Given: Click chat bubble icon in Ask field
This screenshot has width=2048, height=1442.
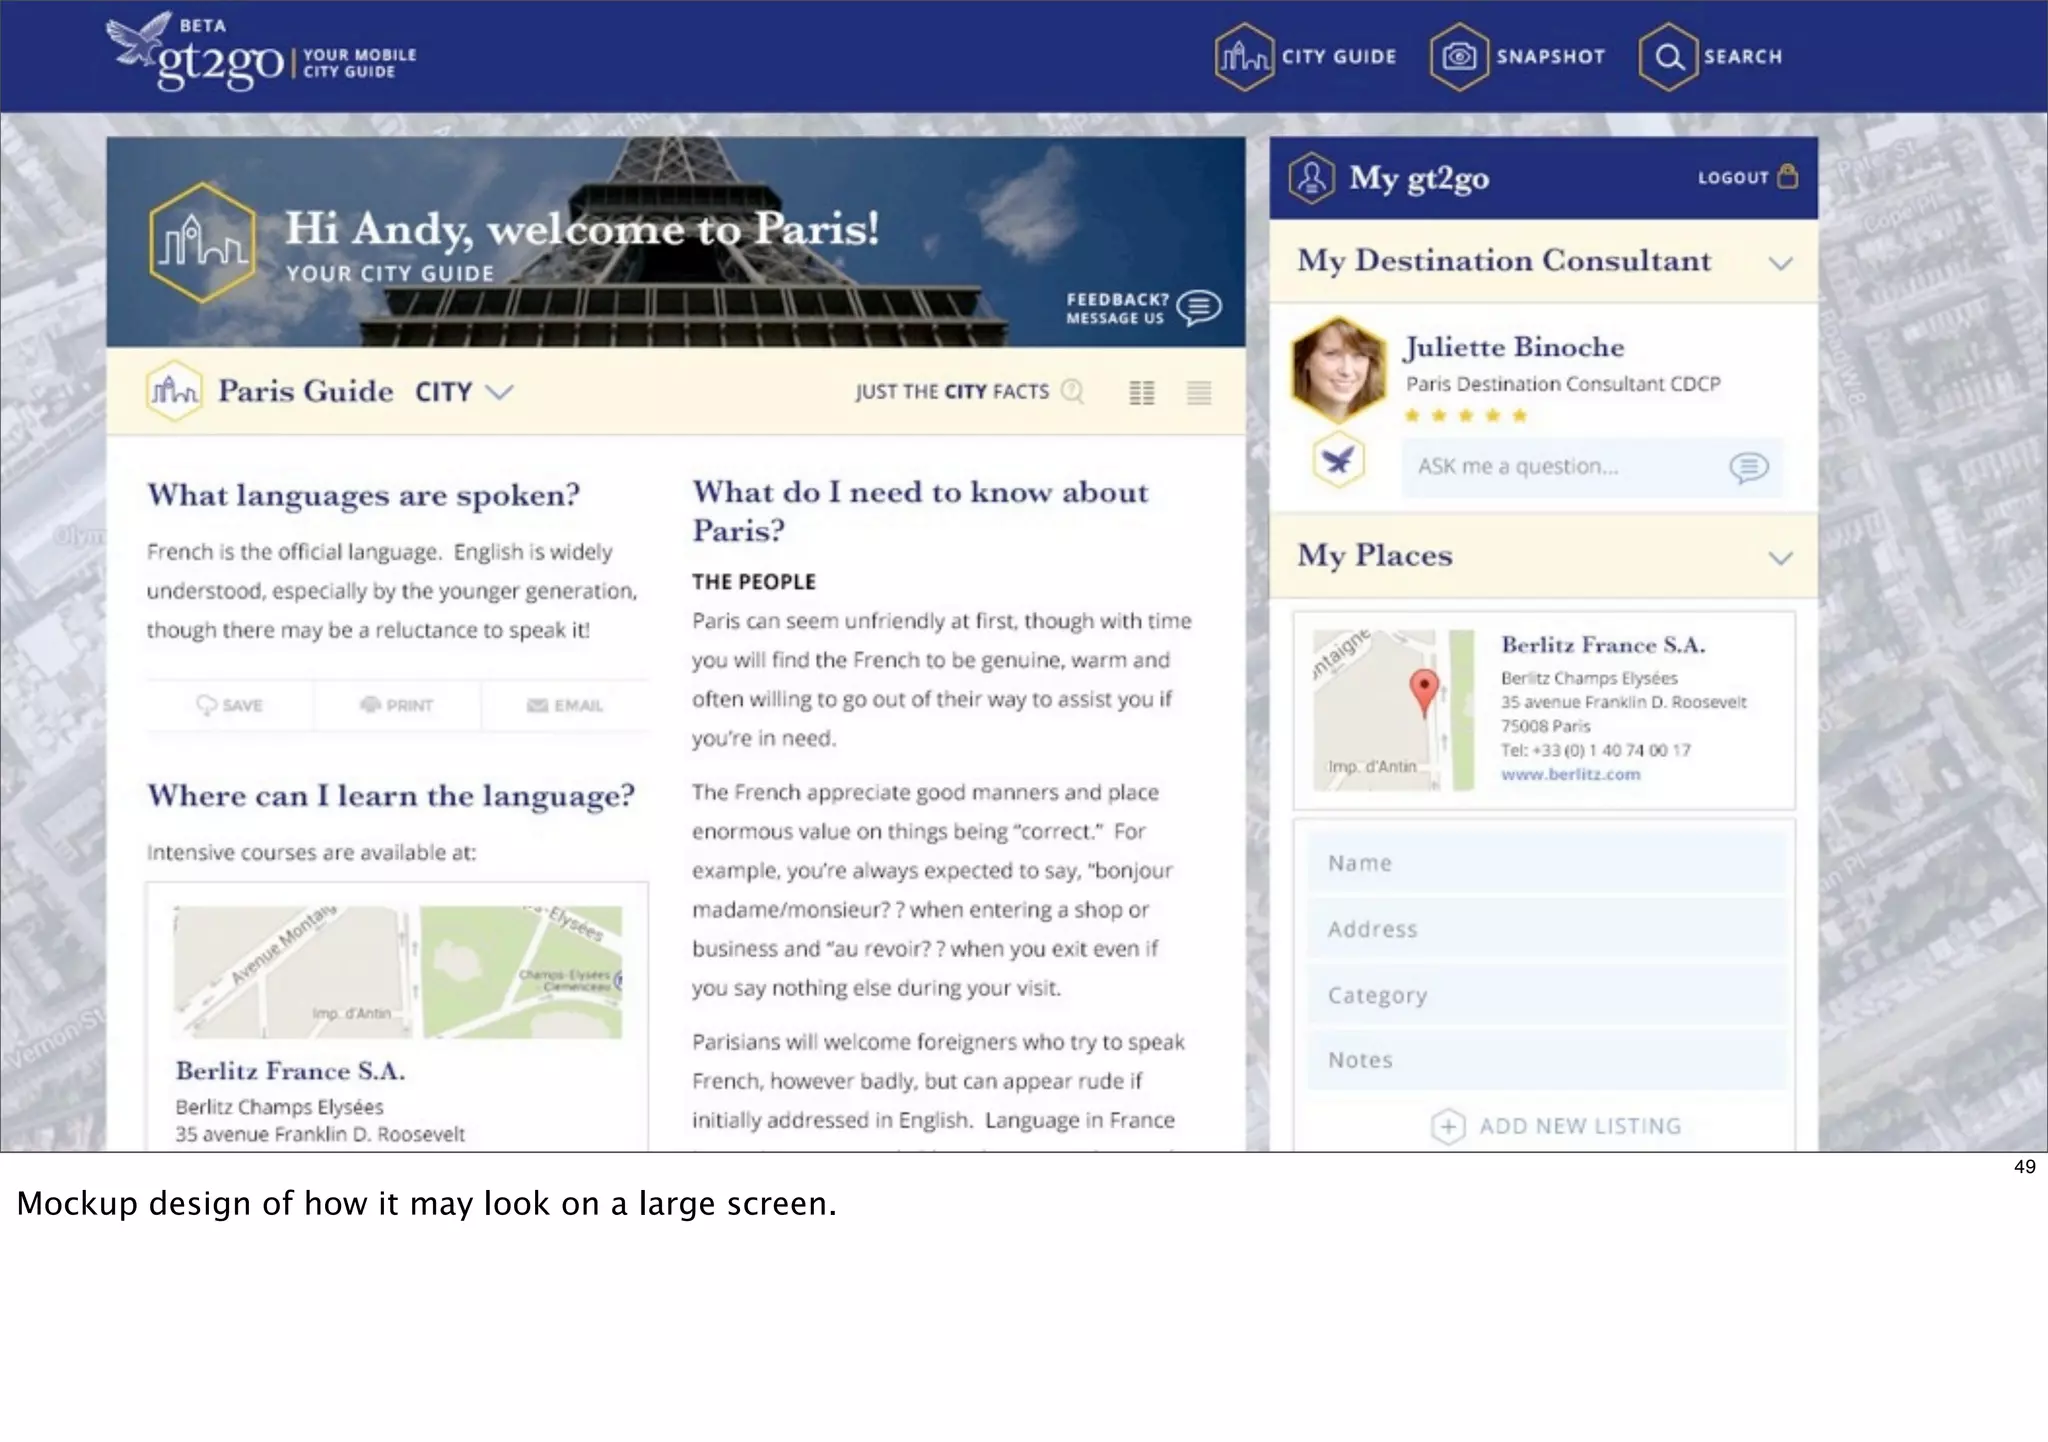Looking at the screenshot, I should [1748, 467].
